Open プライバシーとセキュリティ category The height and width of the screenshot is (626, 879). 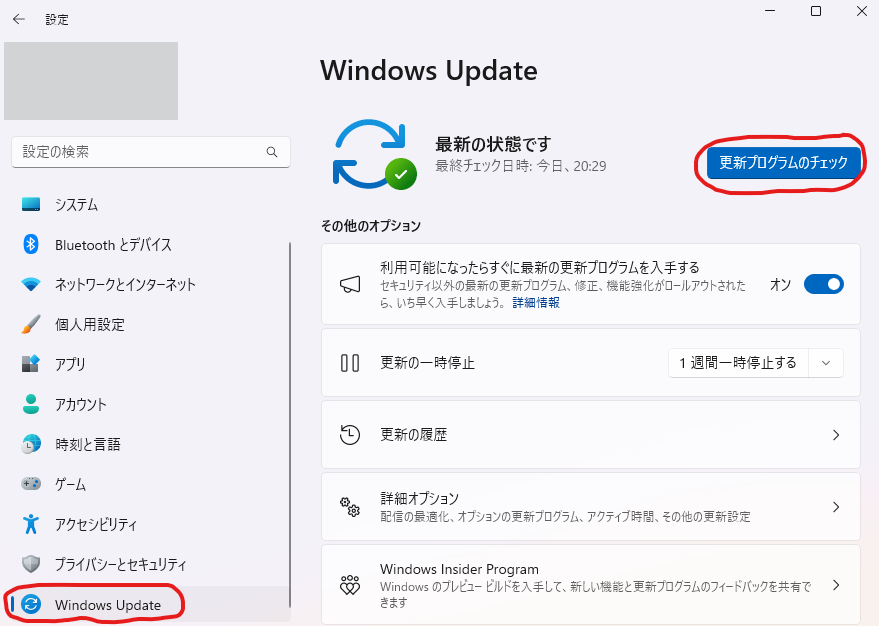[149, 564]
